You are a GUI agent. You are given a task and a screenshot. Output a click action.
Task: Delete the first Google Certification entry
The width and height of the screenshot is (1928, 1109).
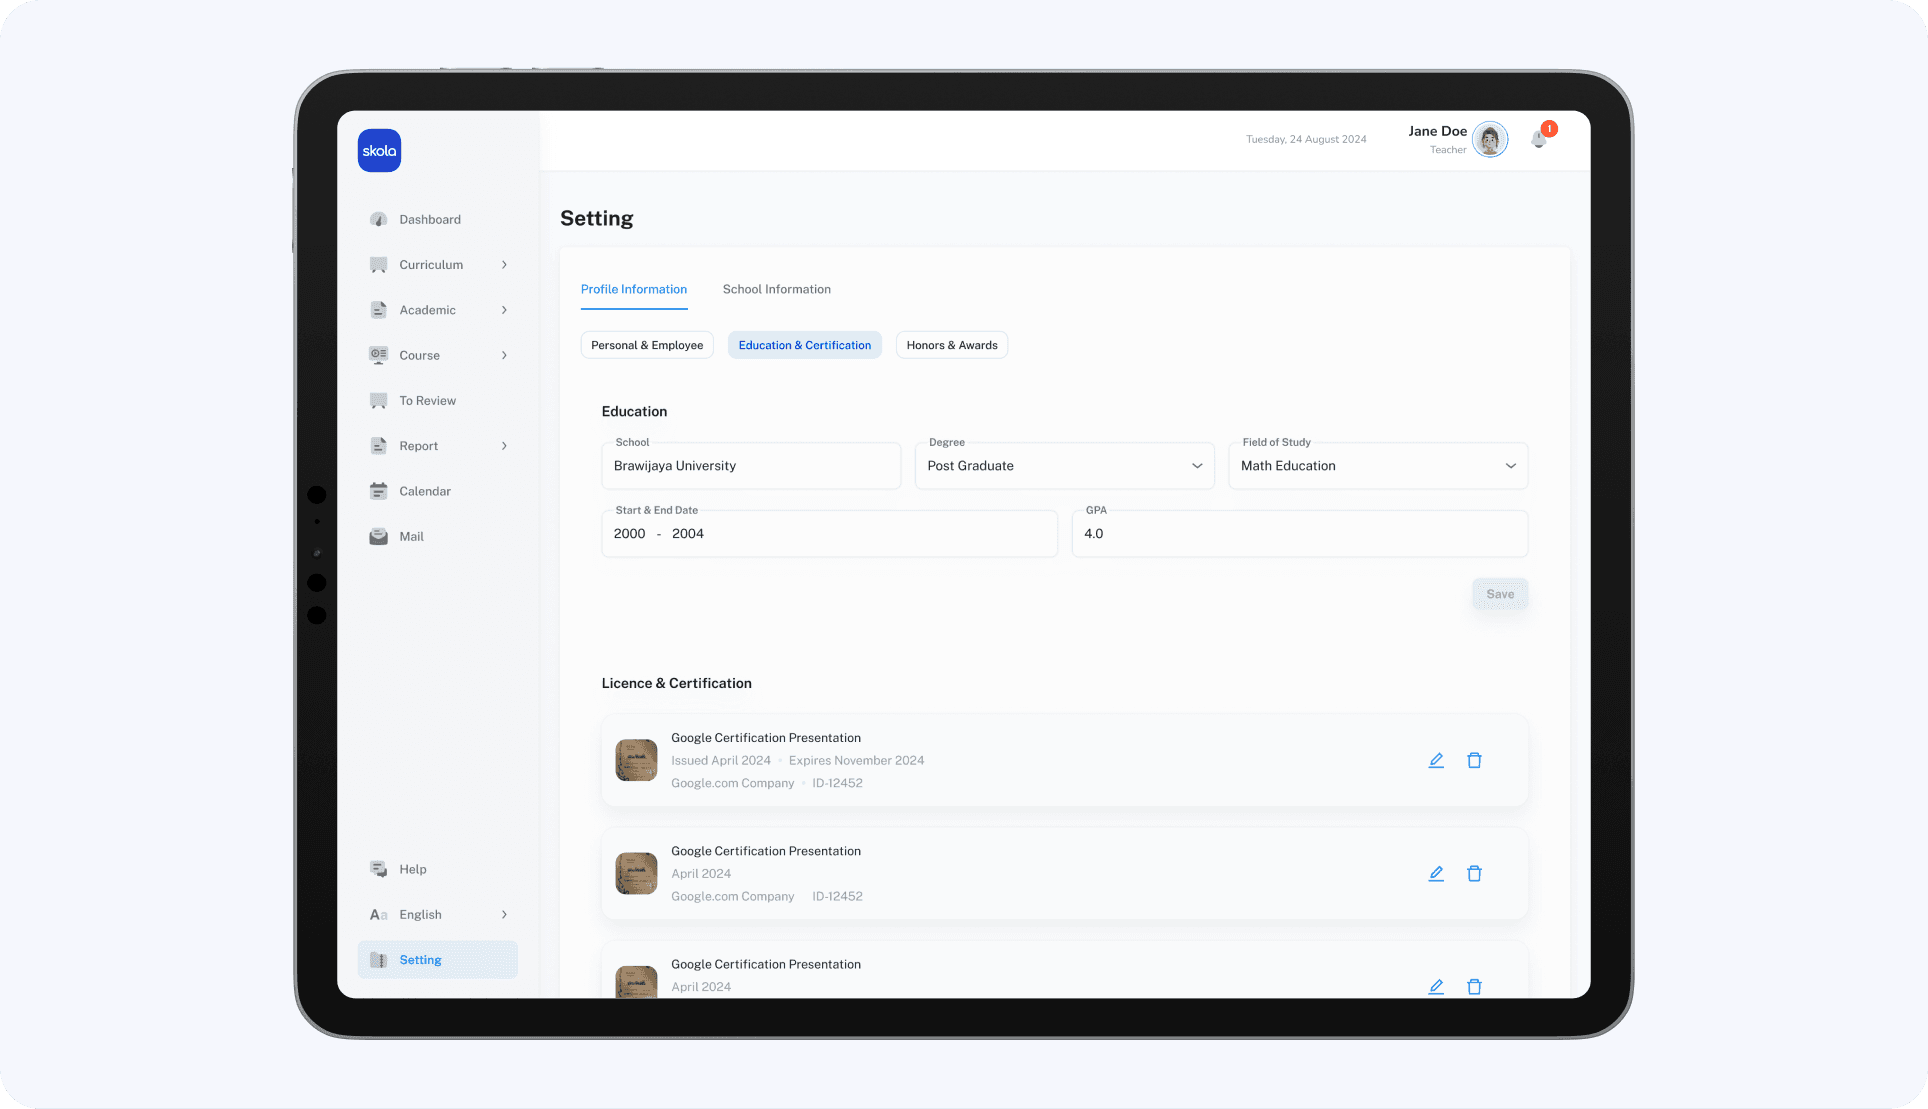click(x=1474, y=760)
